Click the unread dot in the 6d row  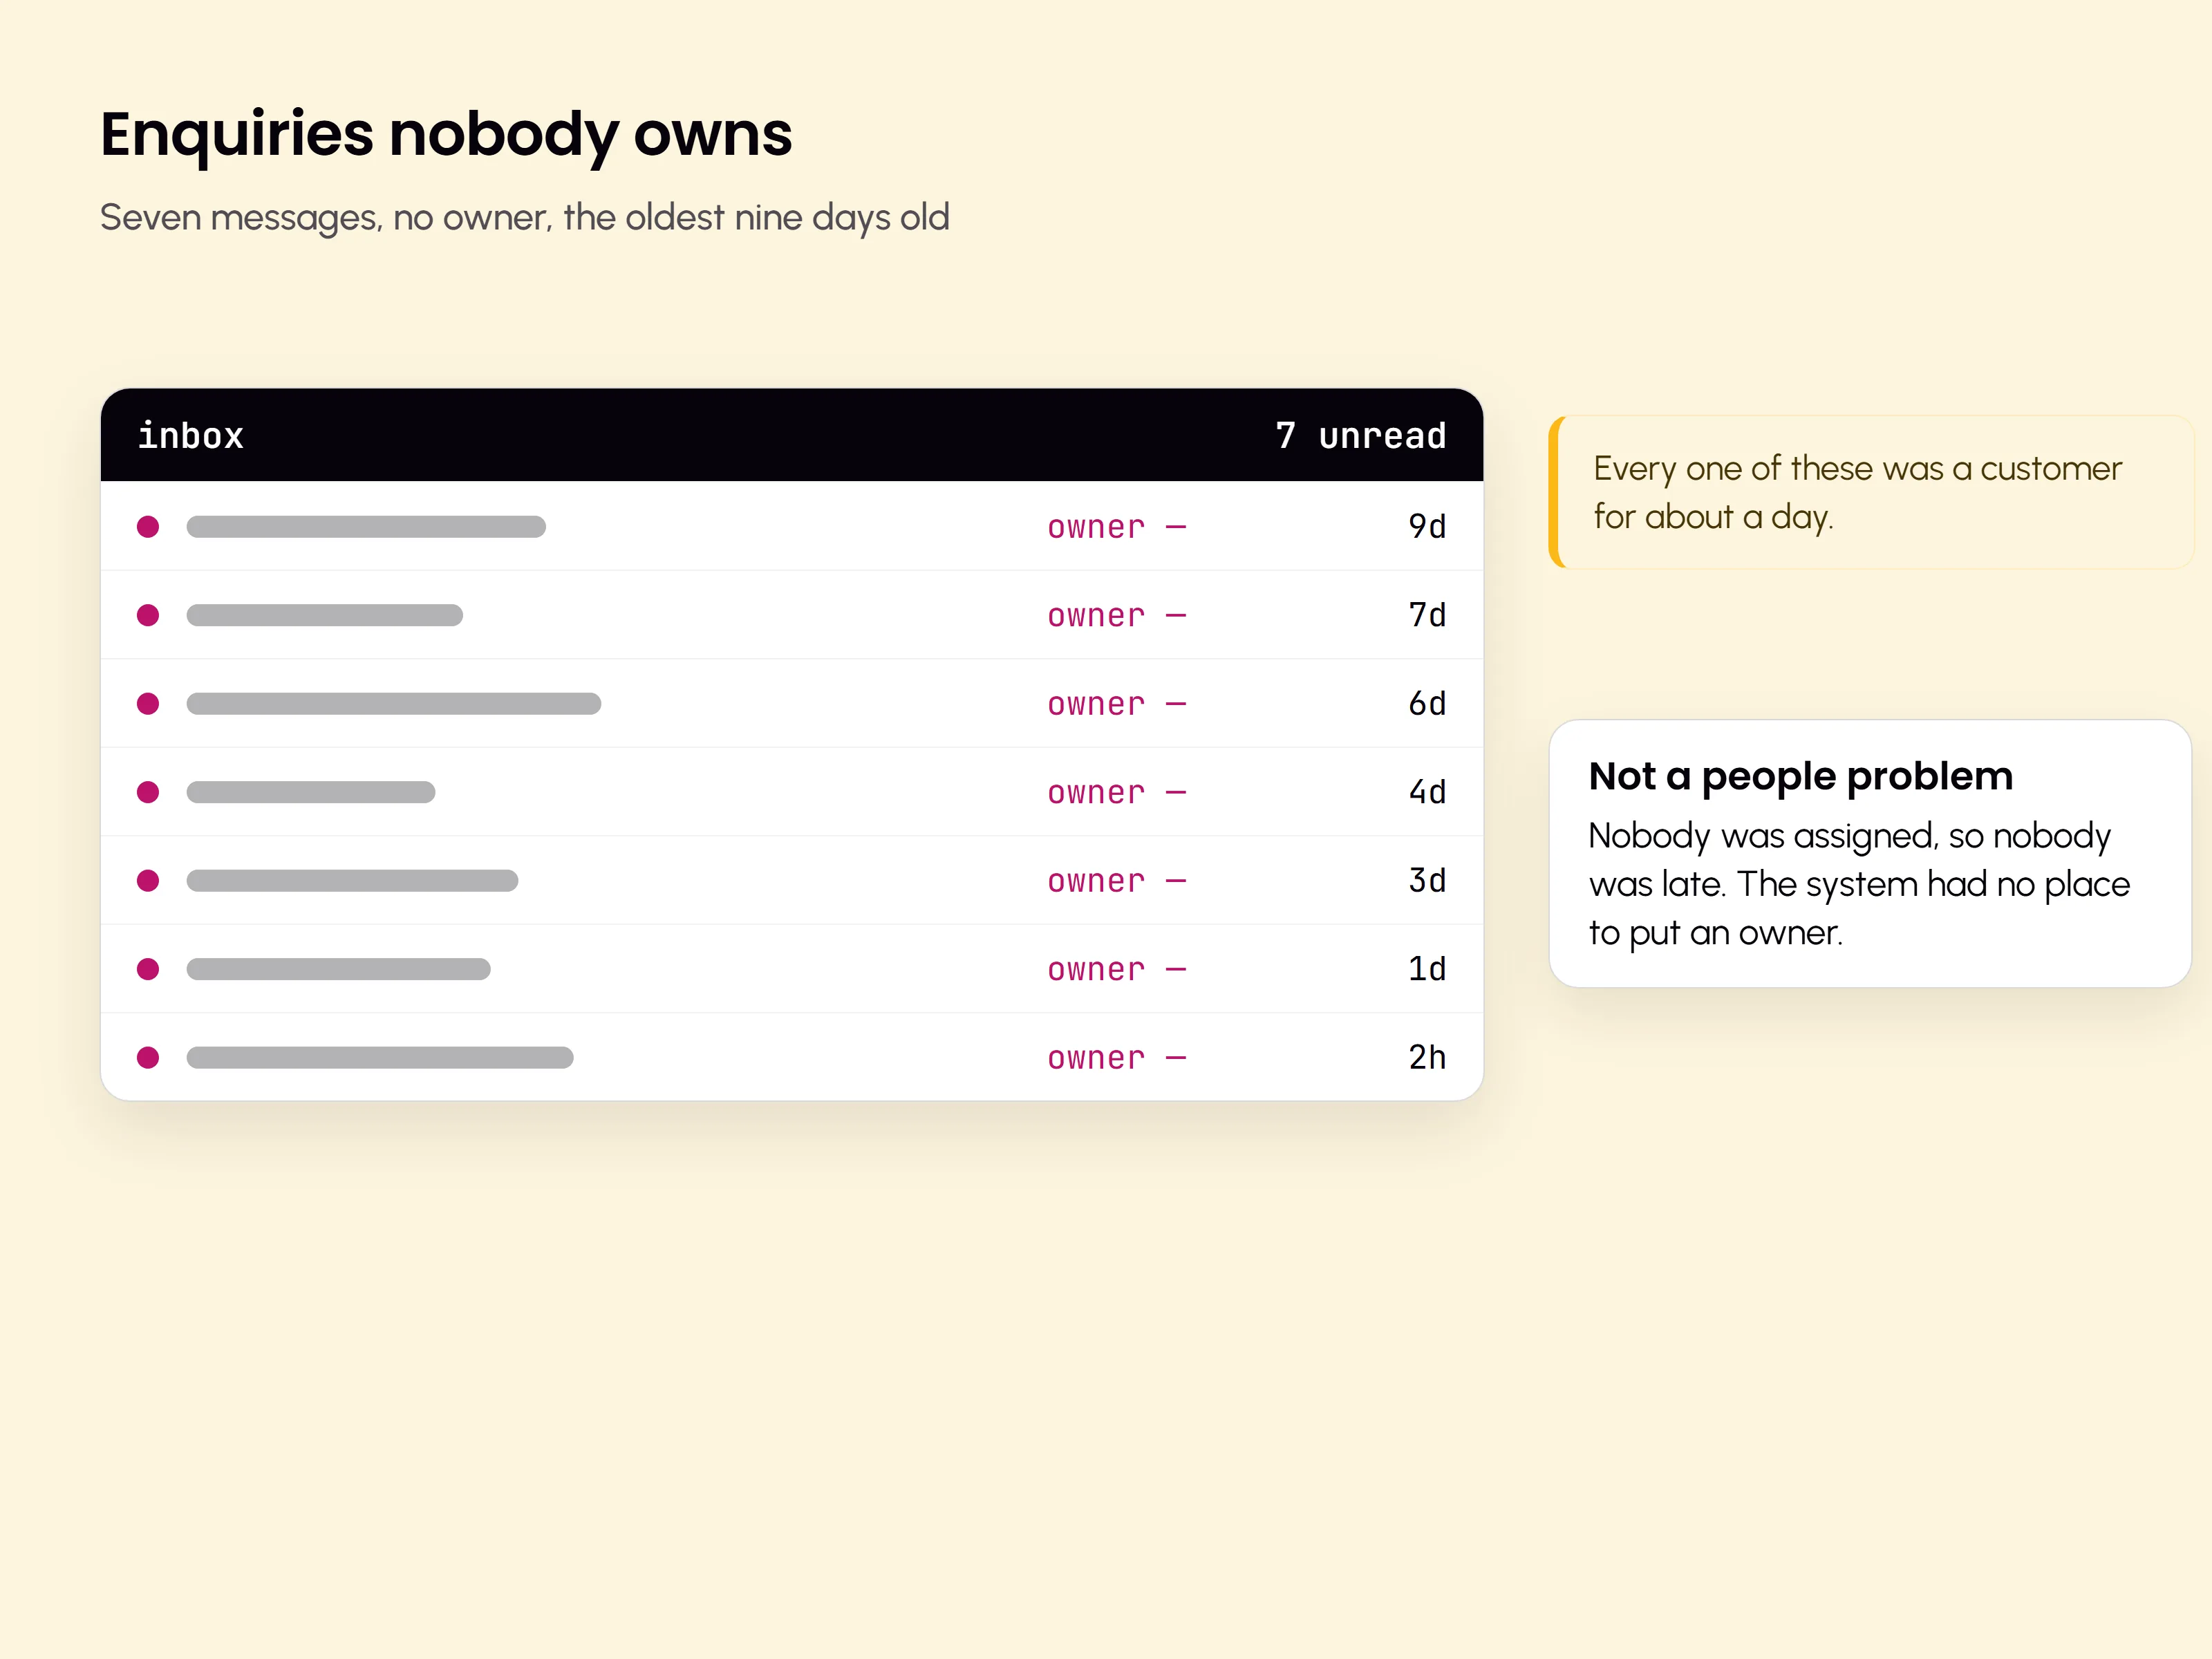148,704
